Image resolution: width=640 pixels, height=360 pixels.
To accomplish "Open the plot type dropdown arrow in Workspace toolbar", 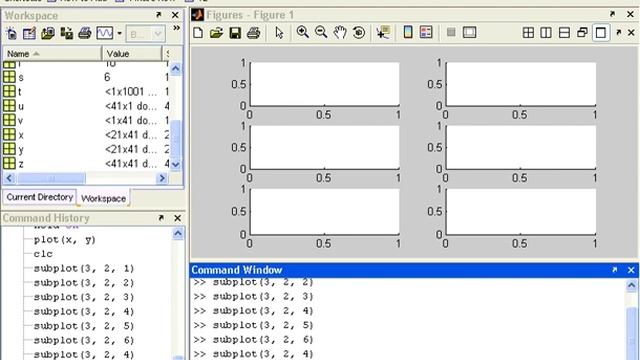I will (x=119, y=33).
